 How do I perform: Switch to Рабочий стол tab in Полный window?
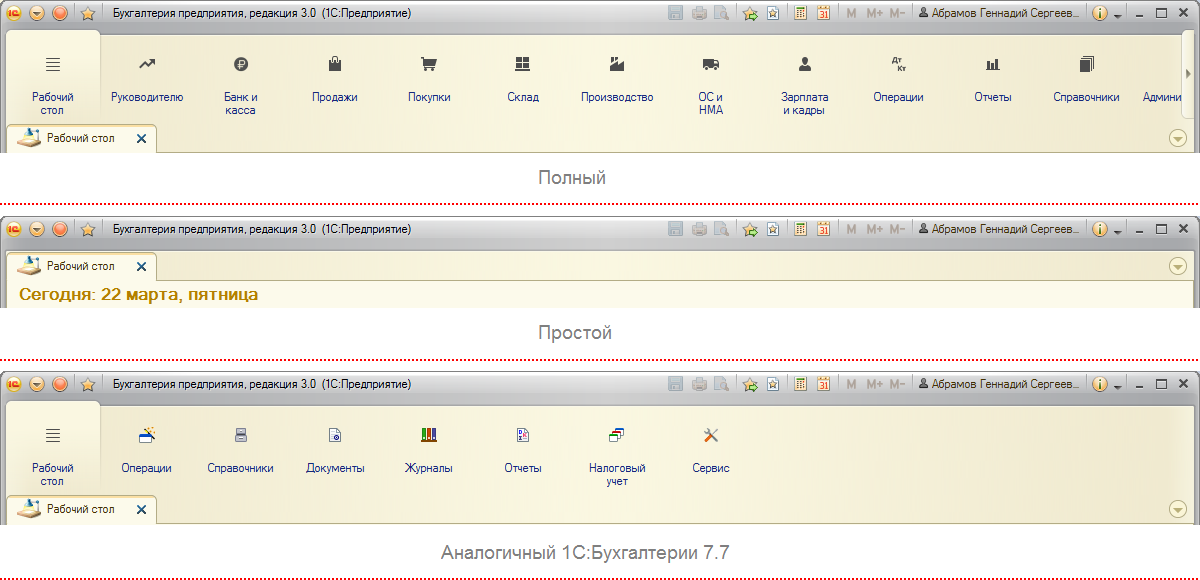(x=80, y=139)
